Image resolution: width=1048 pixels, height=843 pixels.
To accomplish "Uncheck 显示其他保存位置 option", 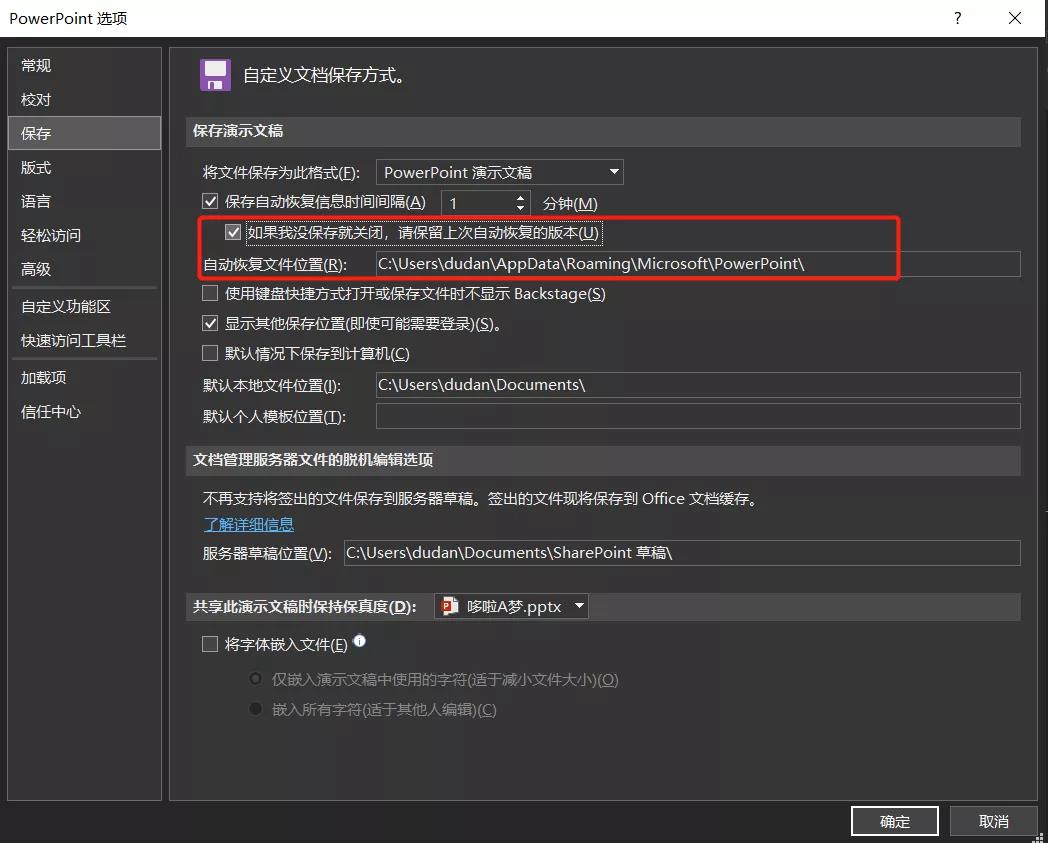I will 210,323.
